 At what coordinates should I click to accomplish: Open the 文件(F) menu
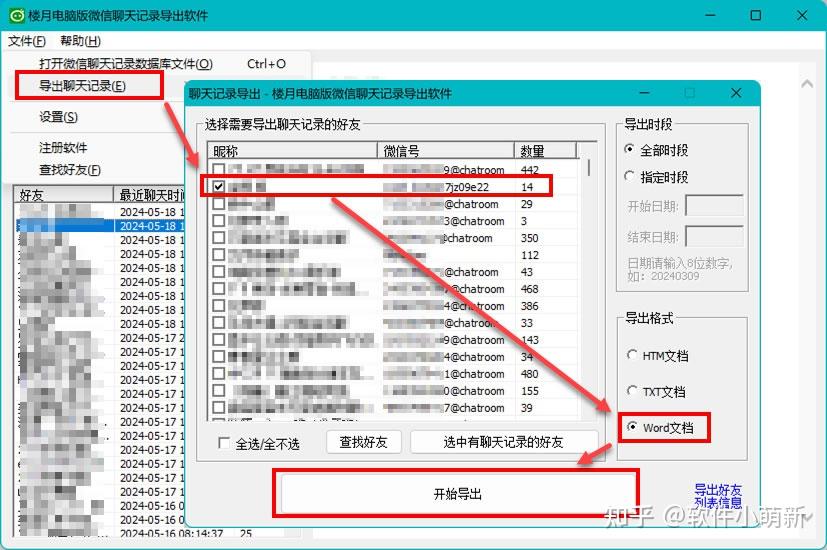point(27,41)
